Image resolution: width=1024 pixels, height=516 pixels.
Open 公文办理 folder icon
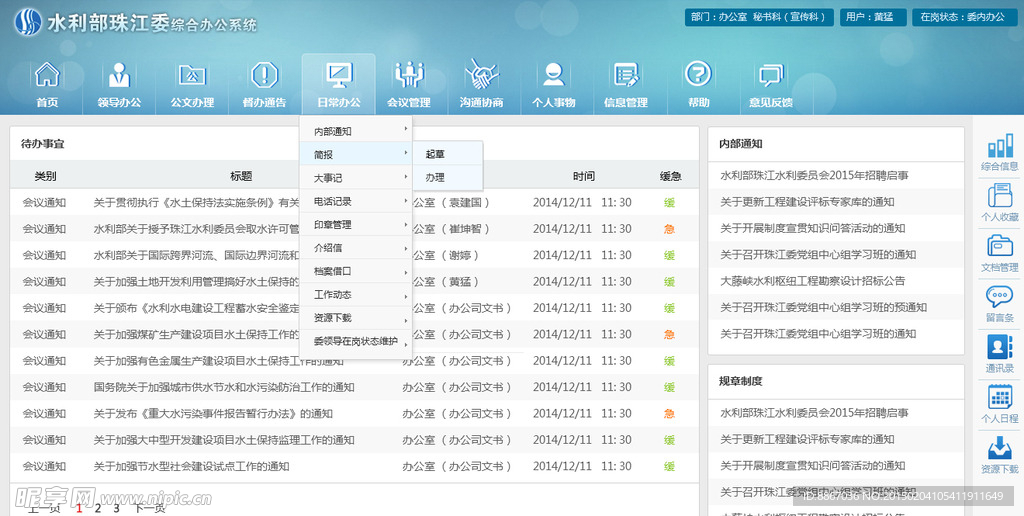pos(193,74)
